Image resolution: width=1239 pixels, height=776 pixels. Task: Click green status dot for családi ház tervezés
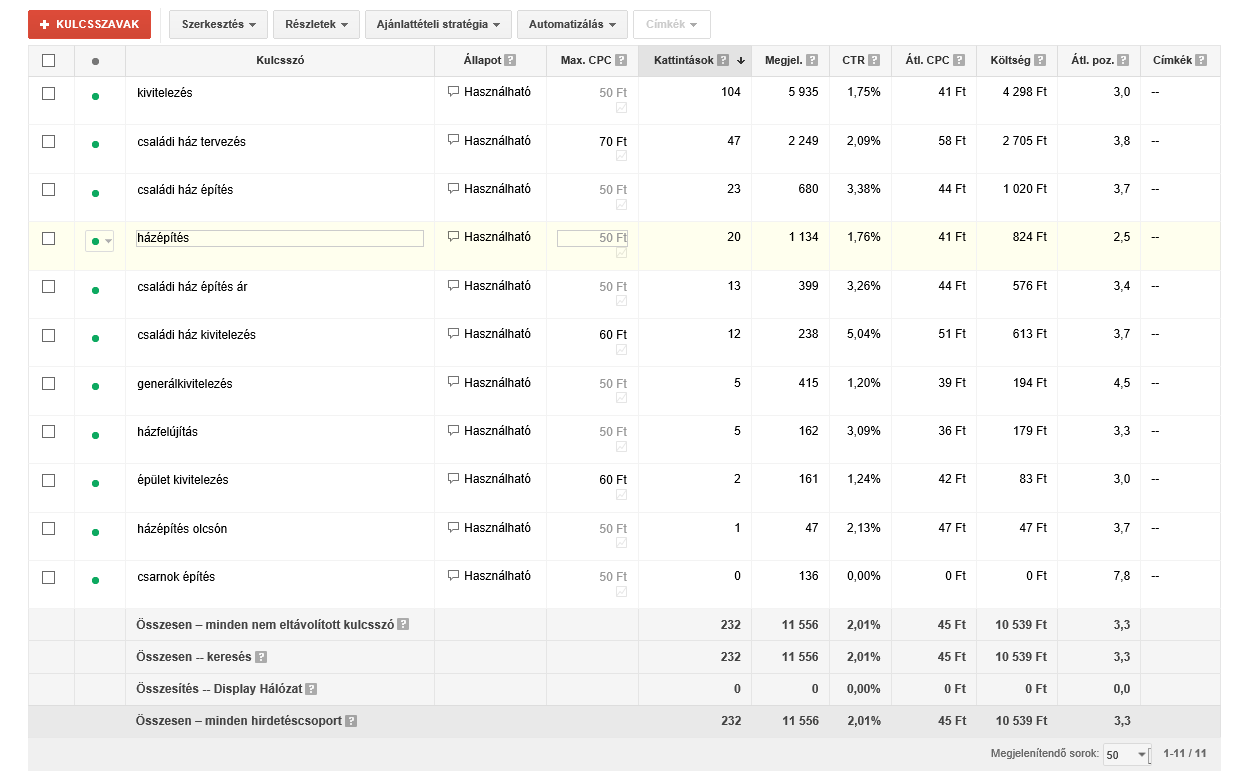[x=95, y=144]
